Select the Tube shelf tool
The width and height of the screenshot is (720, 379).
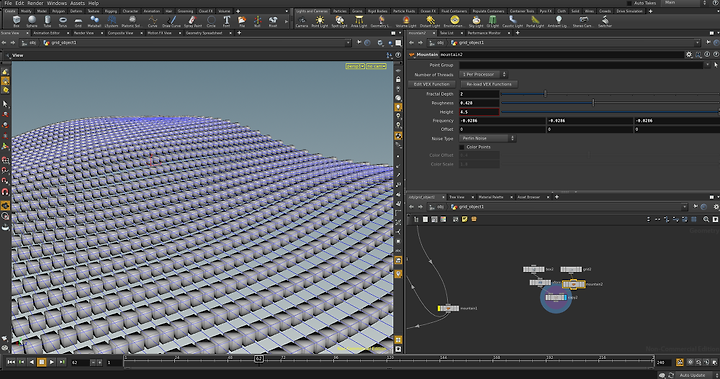tap(47, 21)
